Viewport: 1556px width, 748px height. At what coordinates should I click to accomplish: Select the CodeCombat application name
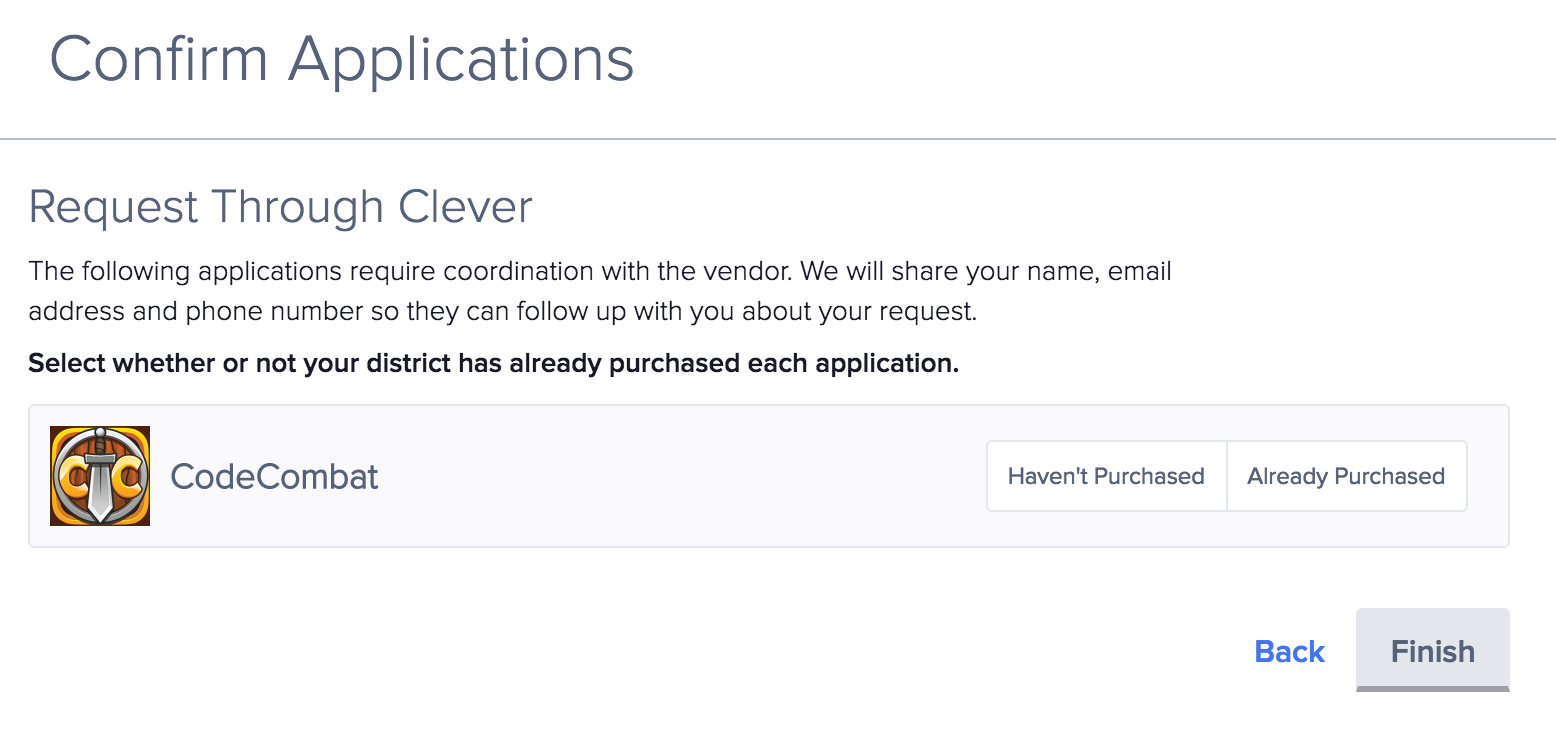click(274, 476)
